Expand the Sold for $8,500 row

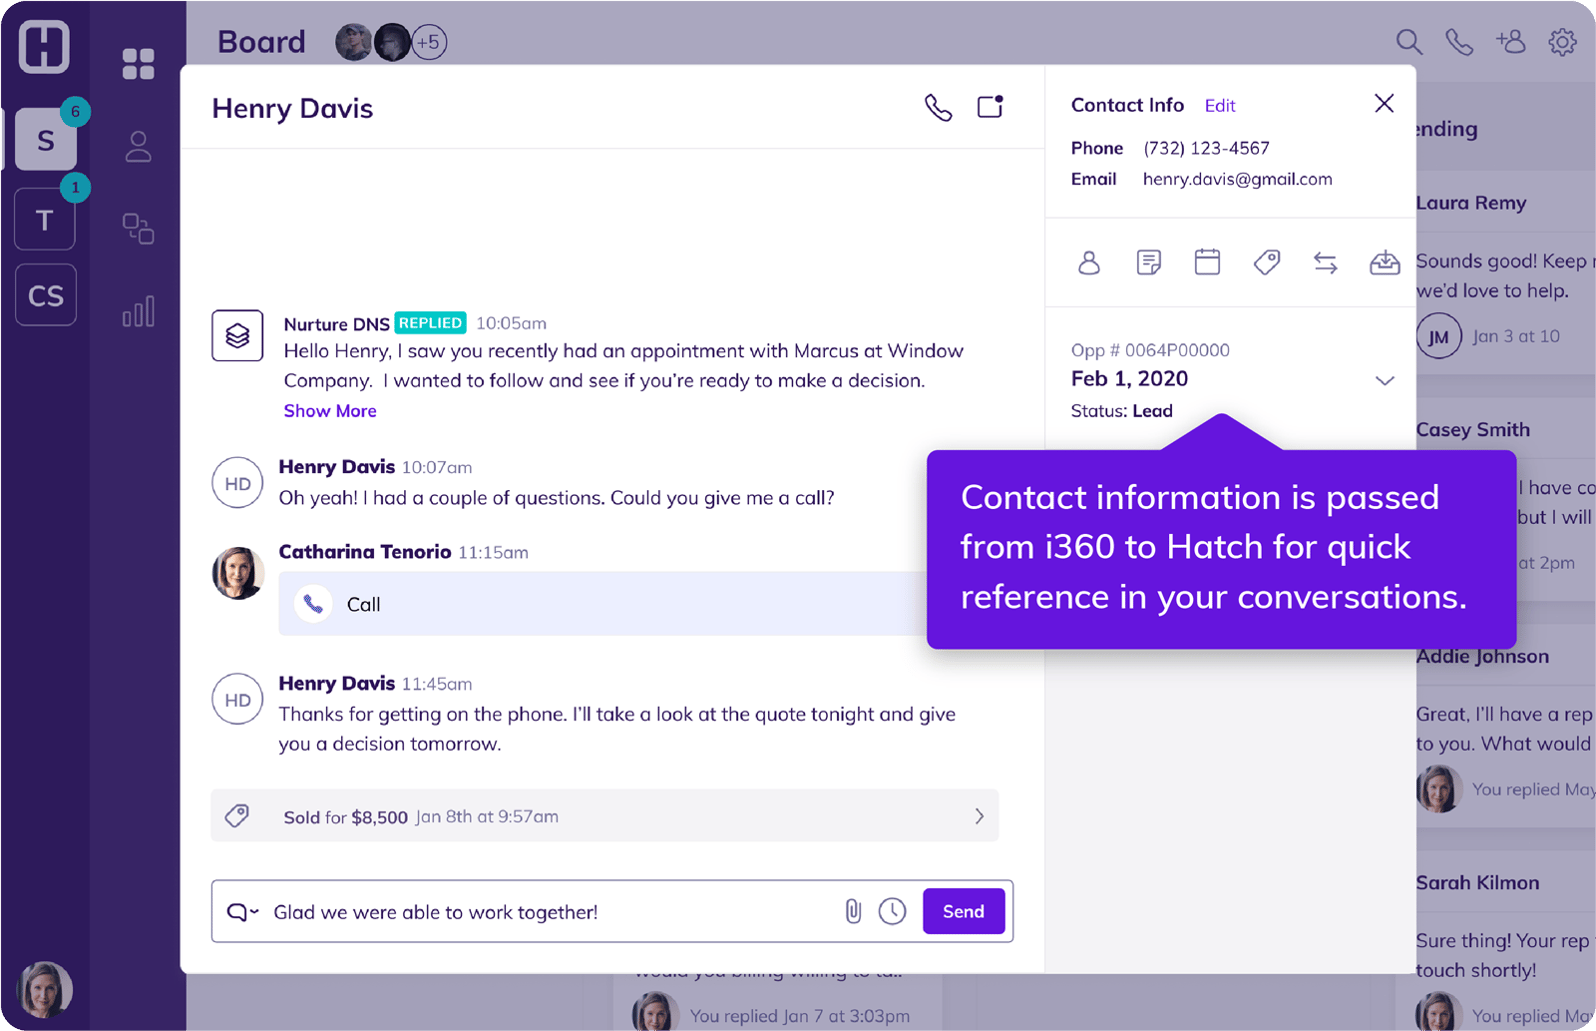coord(979,816)
